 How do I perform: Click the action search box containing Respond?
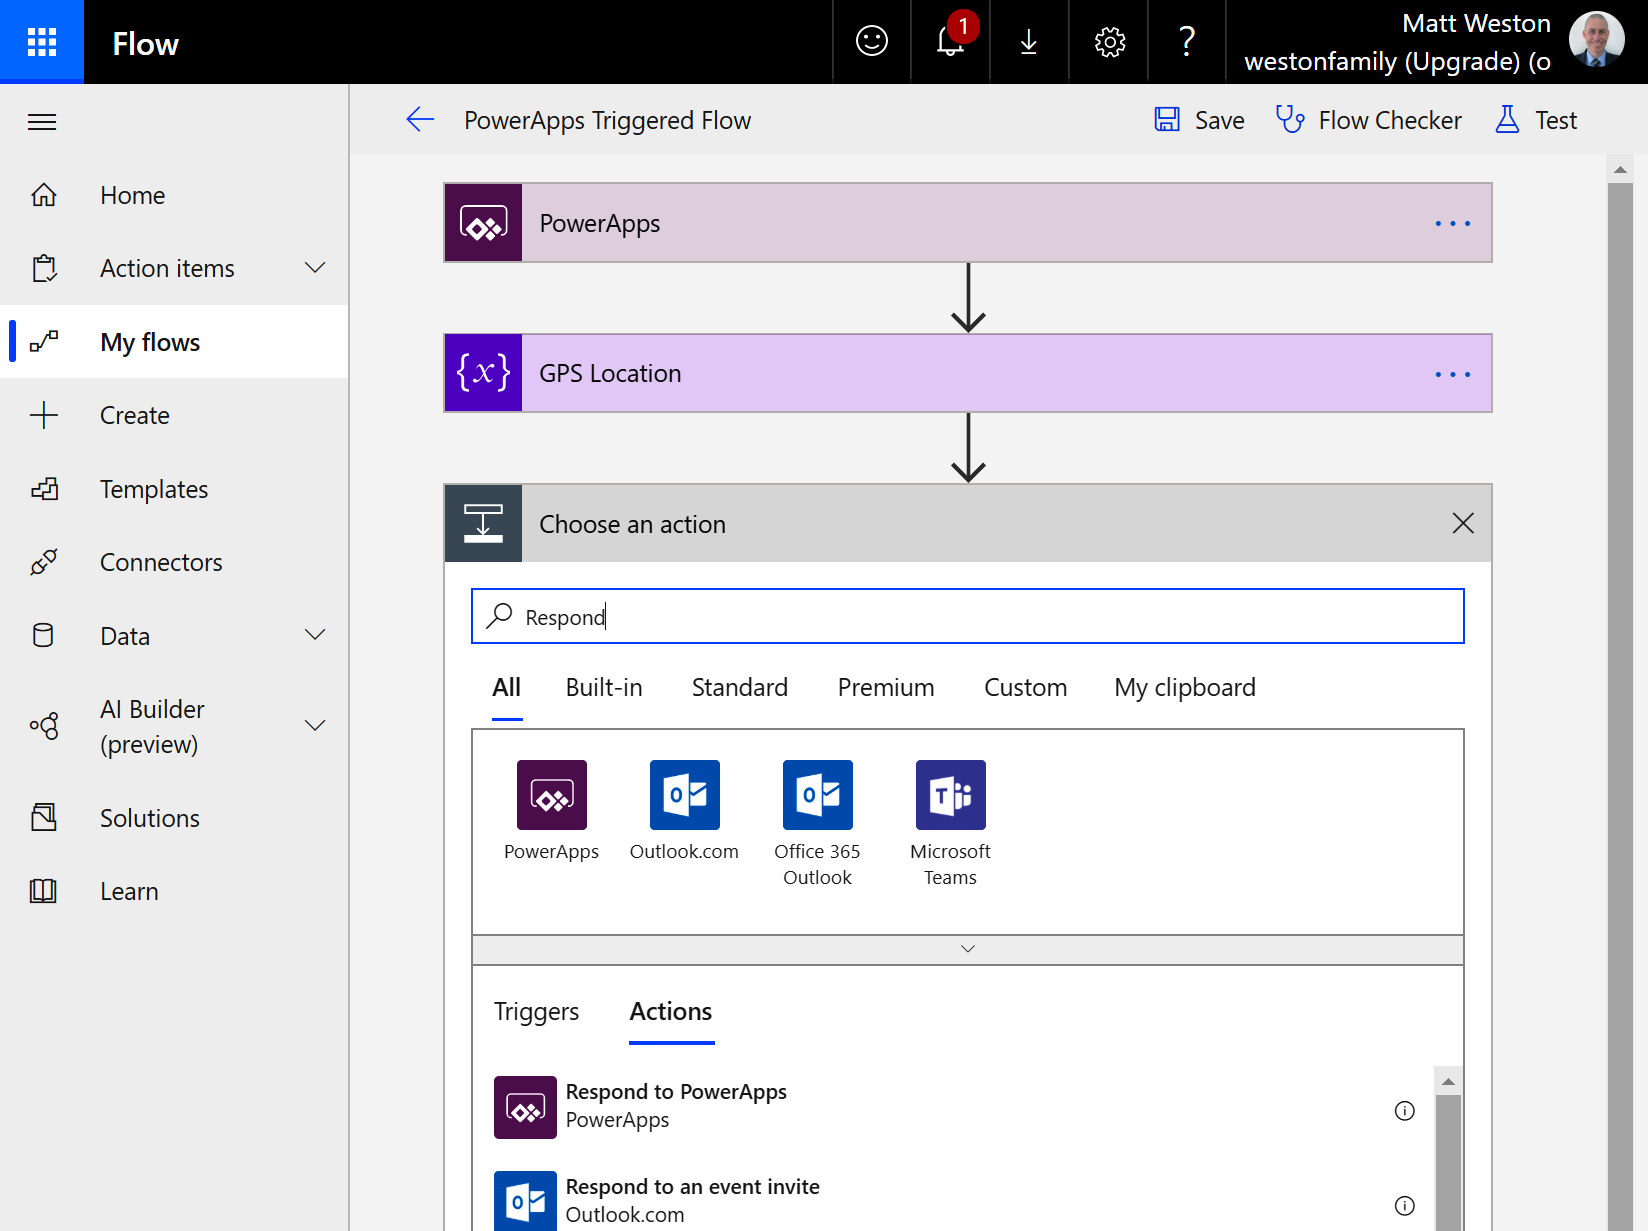point(968,616)
